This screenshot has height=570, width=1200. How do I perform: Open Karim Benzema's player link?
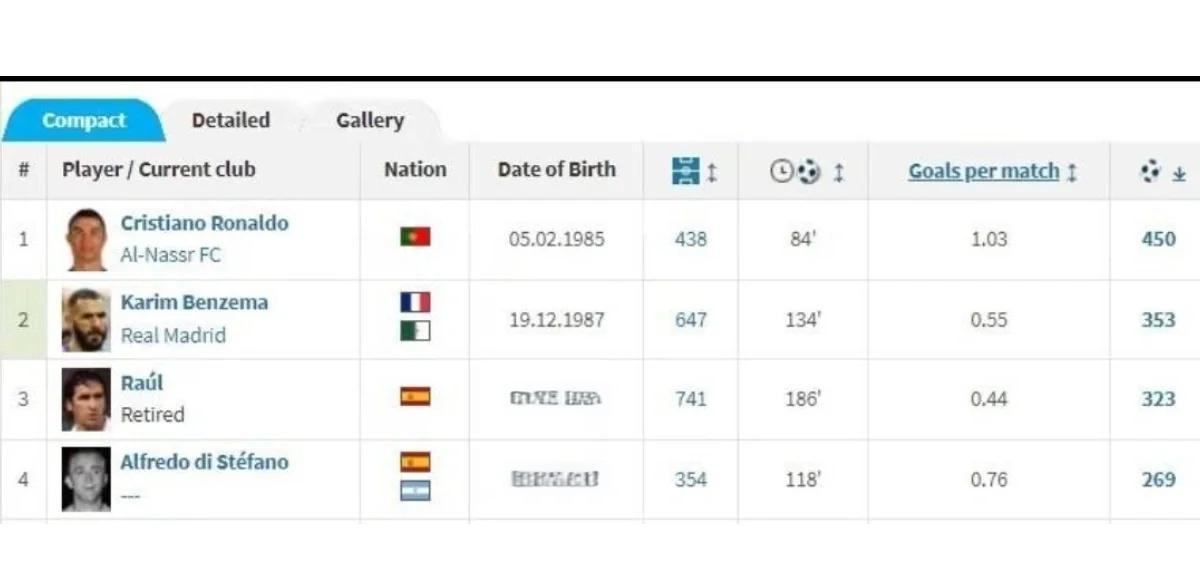tap(194, 302)
